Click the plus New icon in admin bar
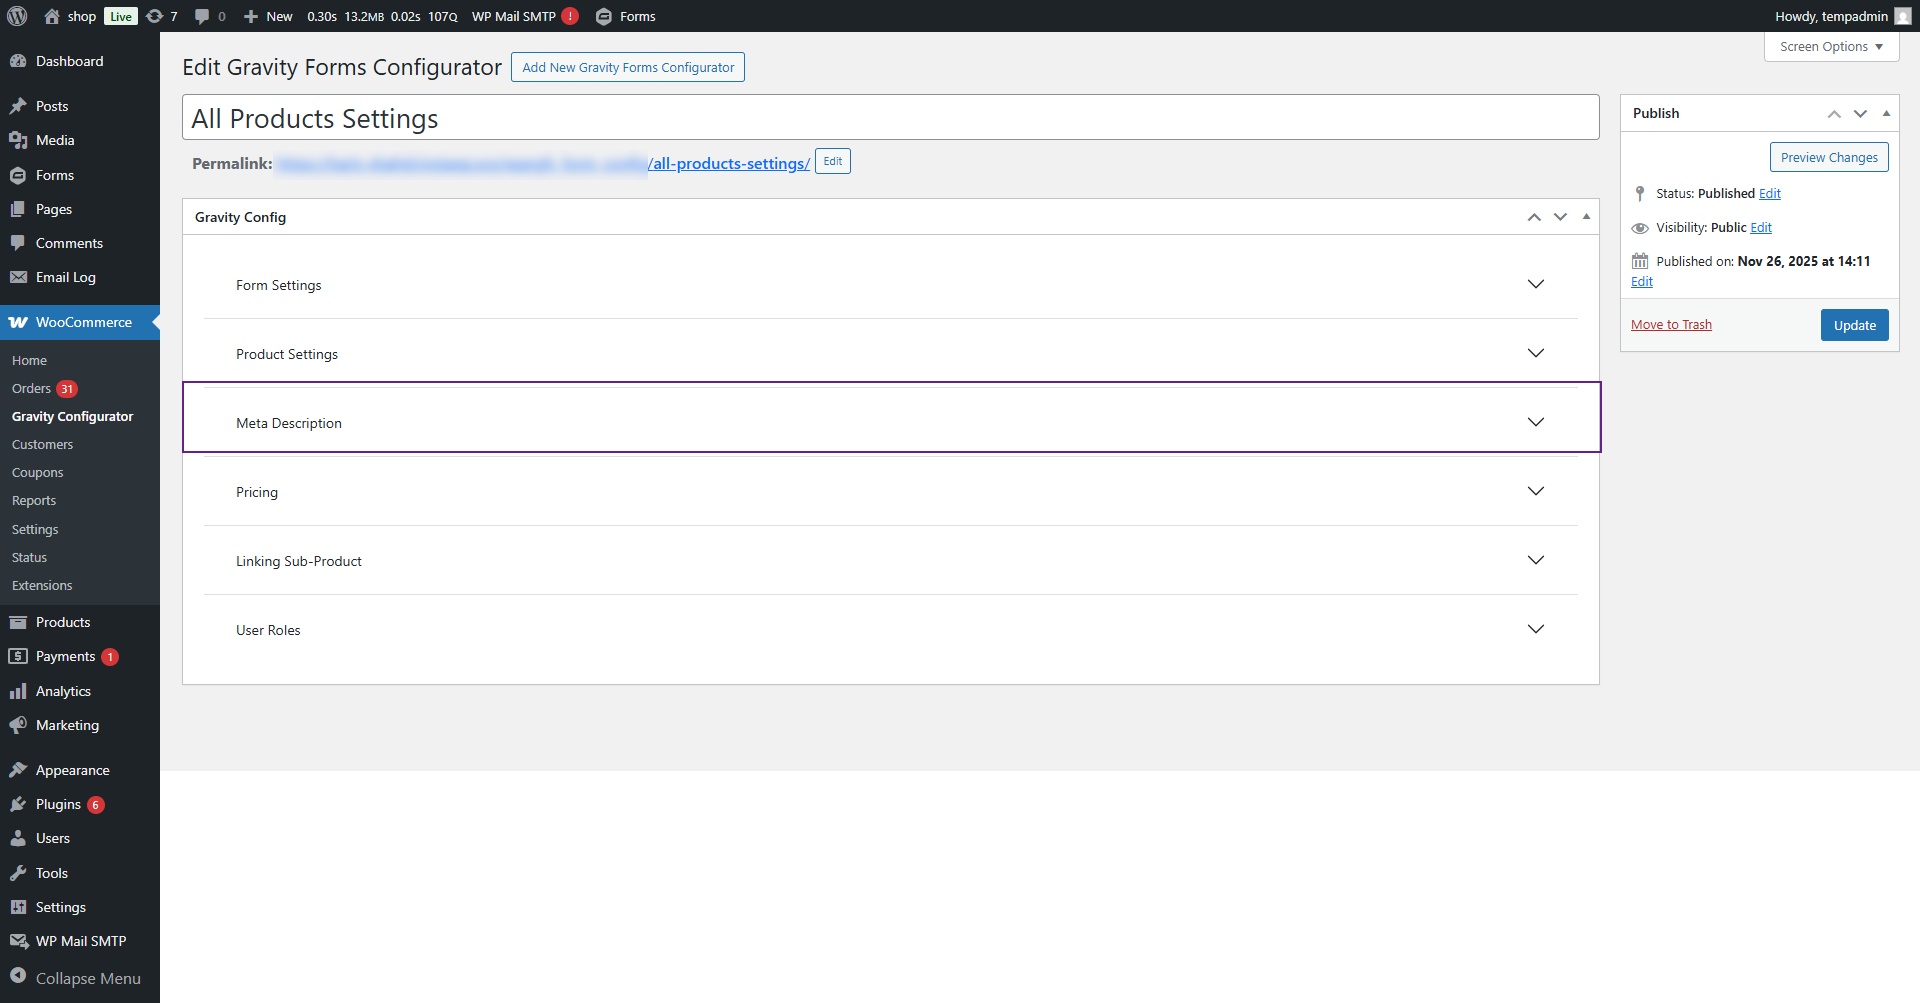The width and height of the screenshot is (1920, 1003). click(x=251, y=16)
